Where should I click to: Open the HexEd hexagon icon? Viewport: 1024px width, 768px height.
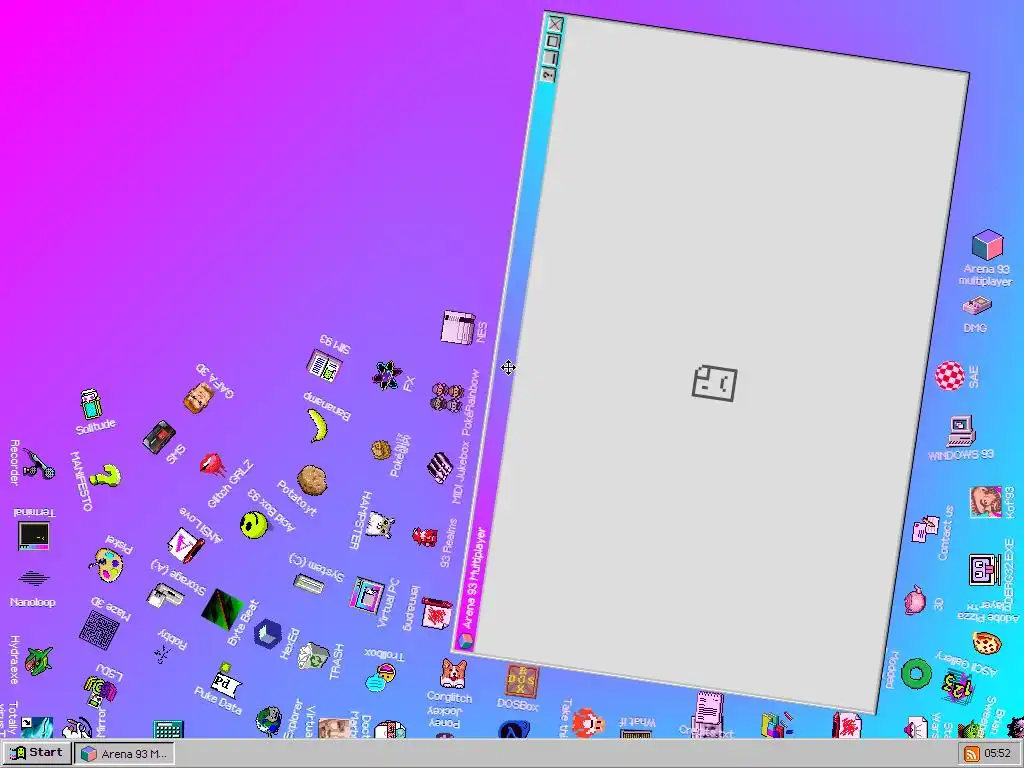268,633
